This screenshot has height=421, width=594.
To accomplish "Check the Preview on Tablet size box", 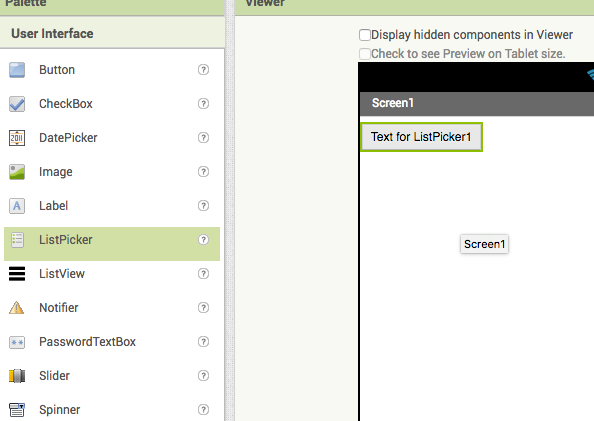I will tap(365, 54).
